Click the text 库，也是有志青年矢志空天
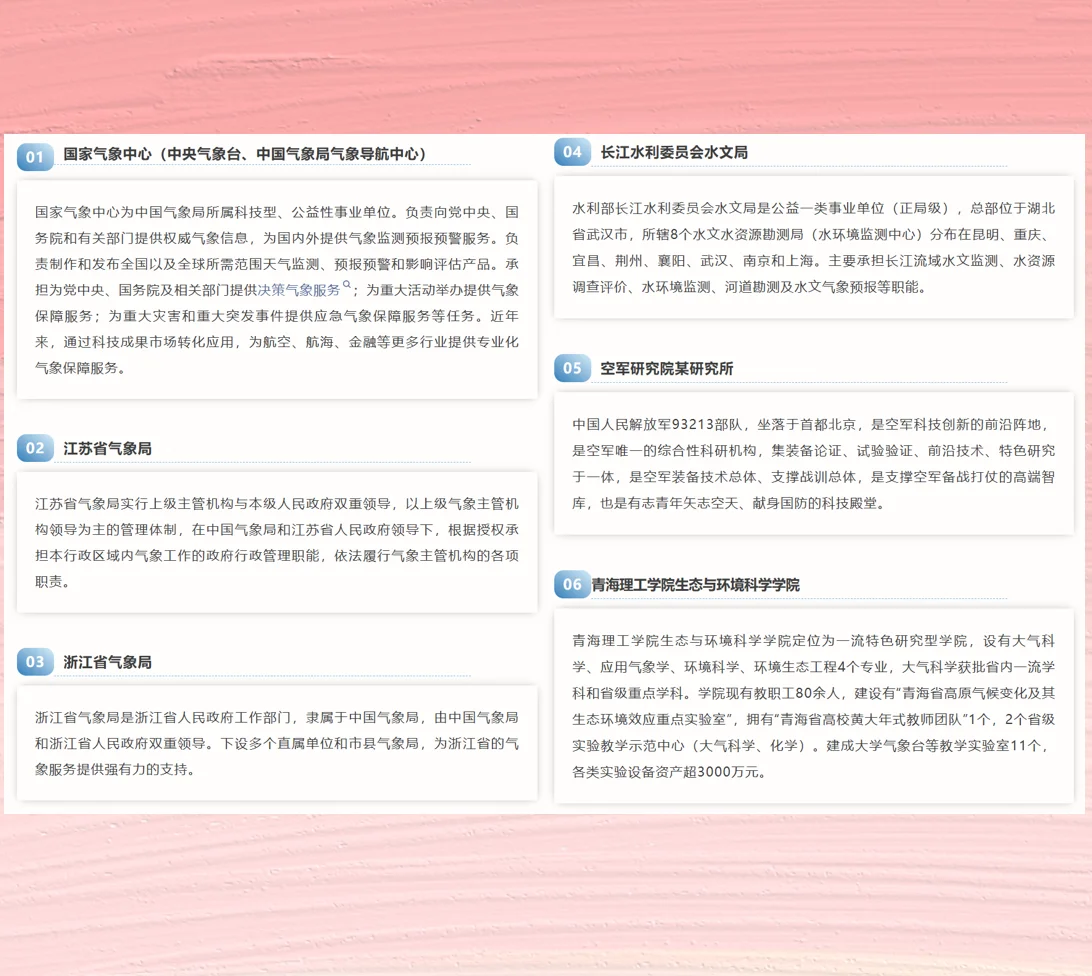Image resolution: width=1092 pixels, height=976 pixels. point(655,503)
